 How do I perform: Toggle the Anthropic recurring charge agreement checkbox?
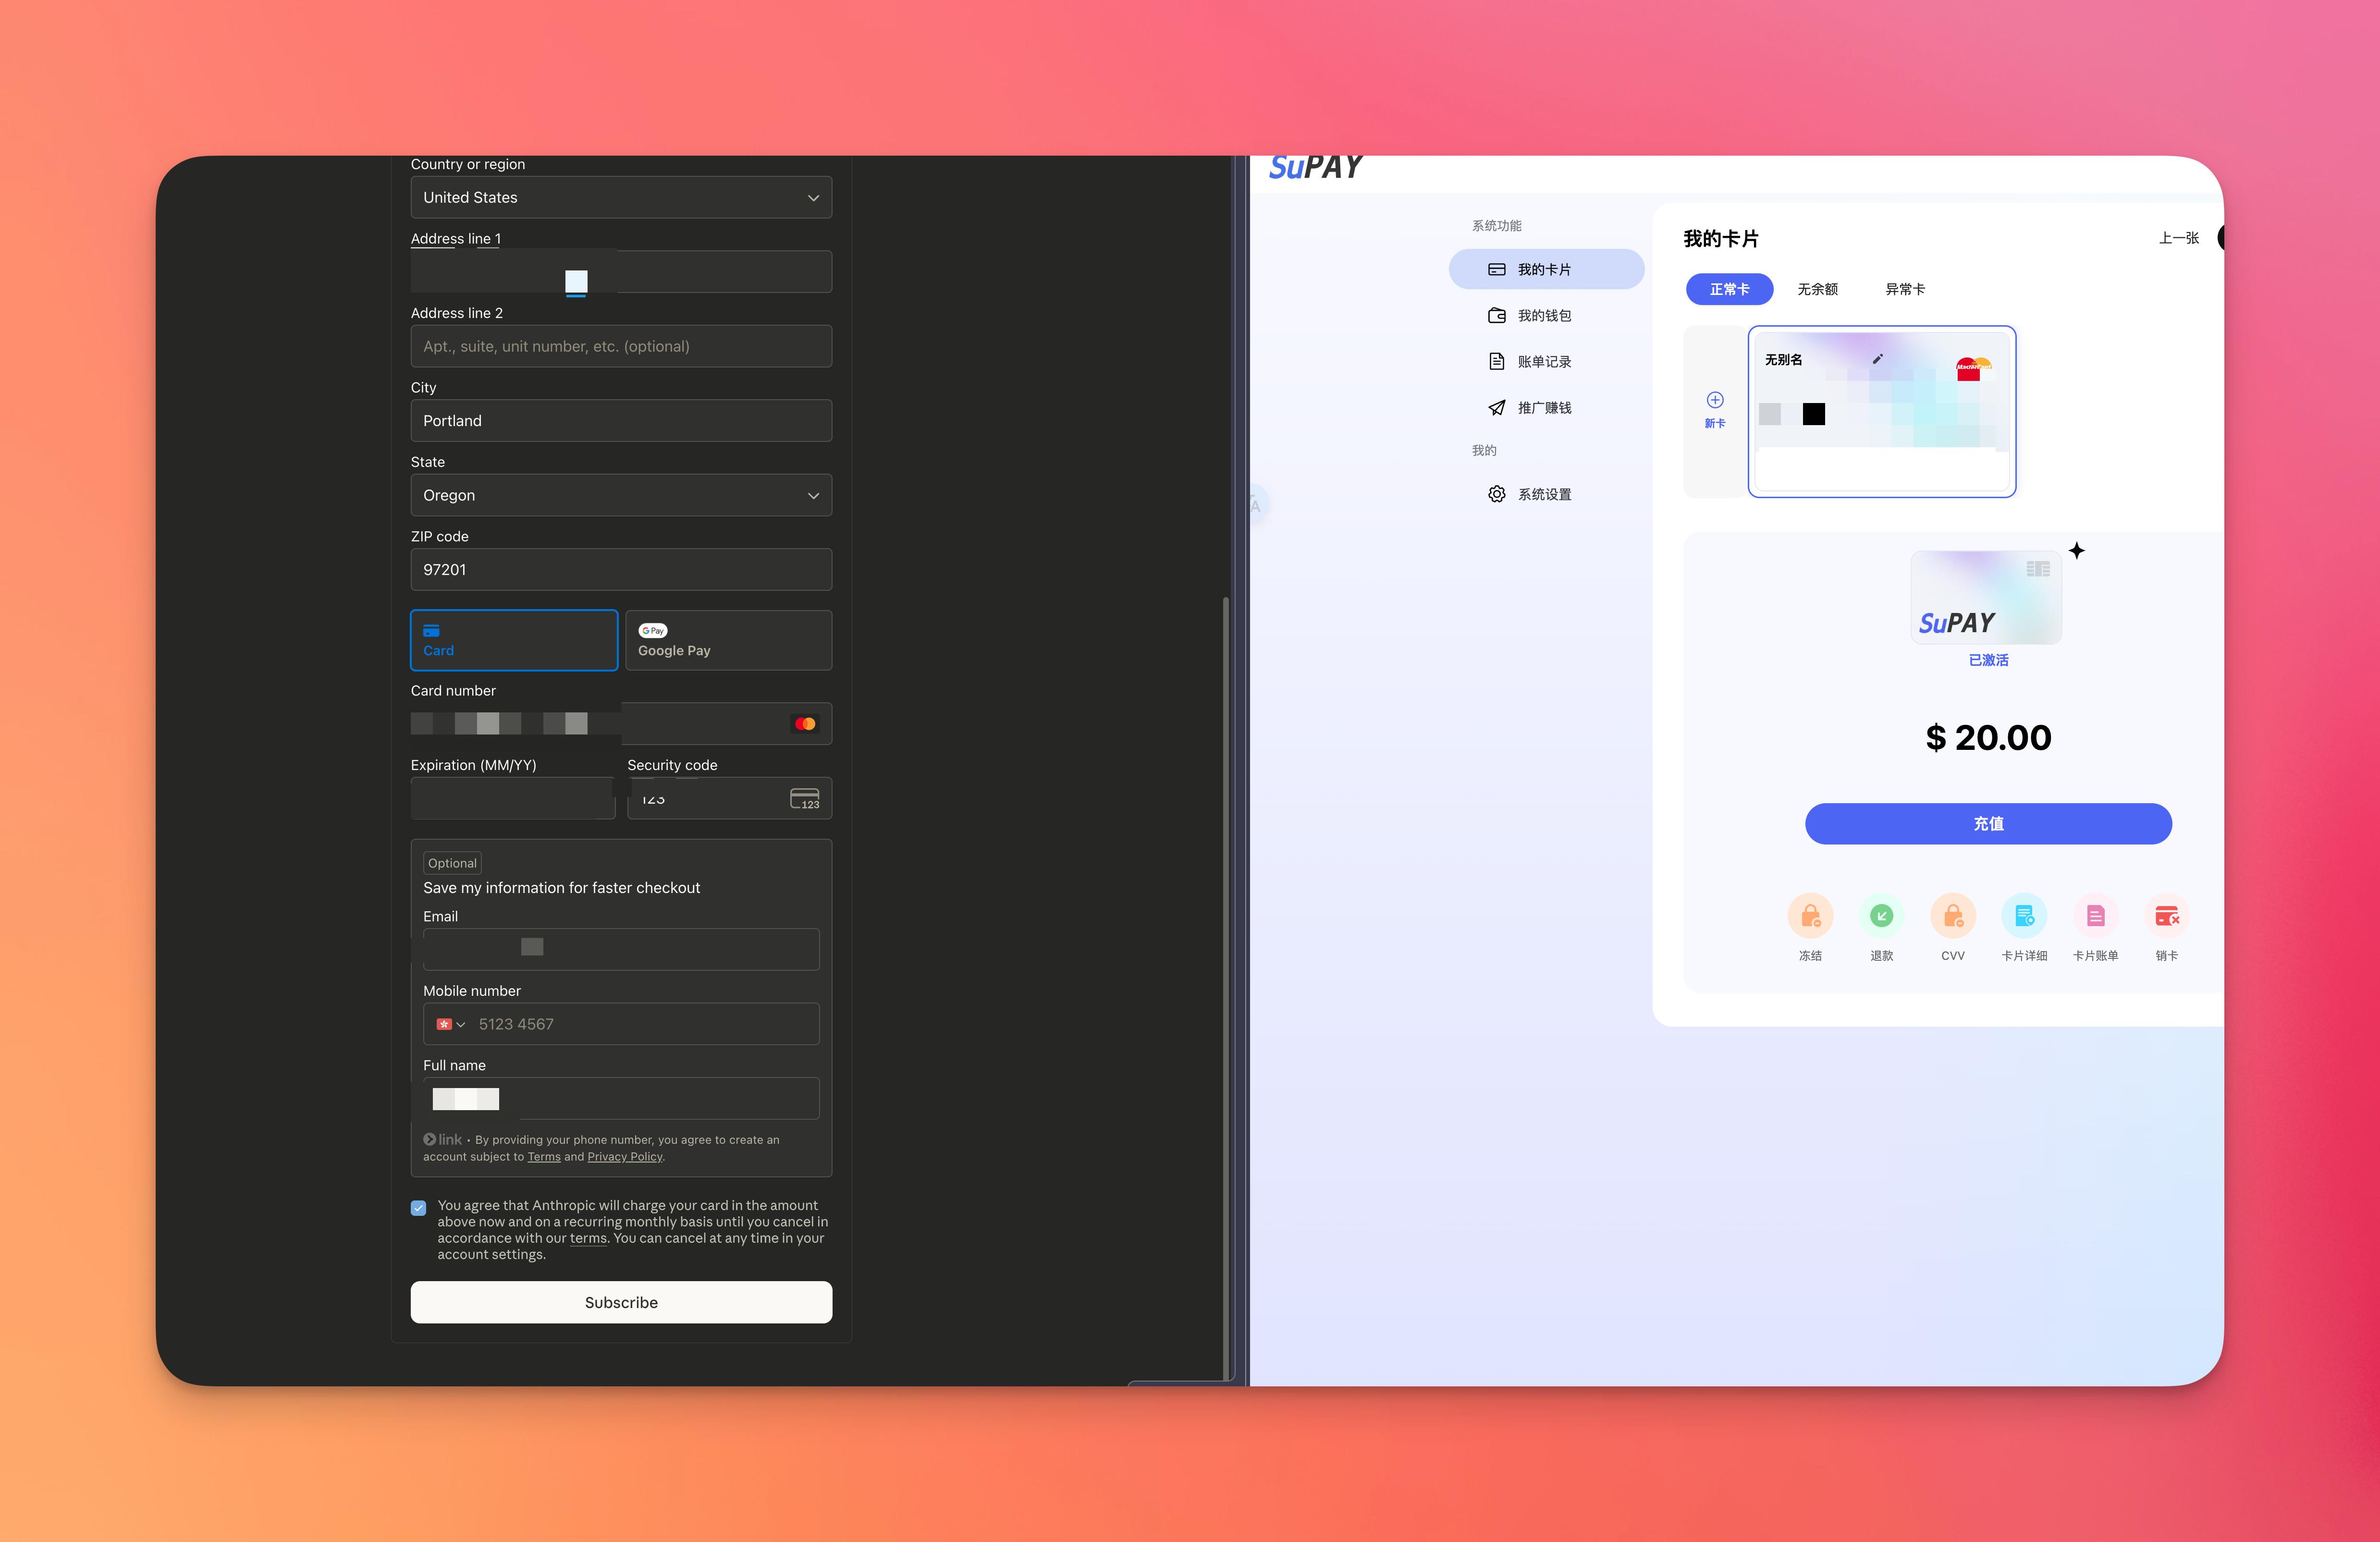pos(418,1208)
